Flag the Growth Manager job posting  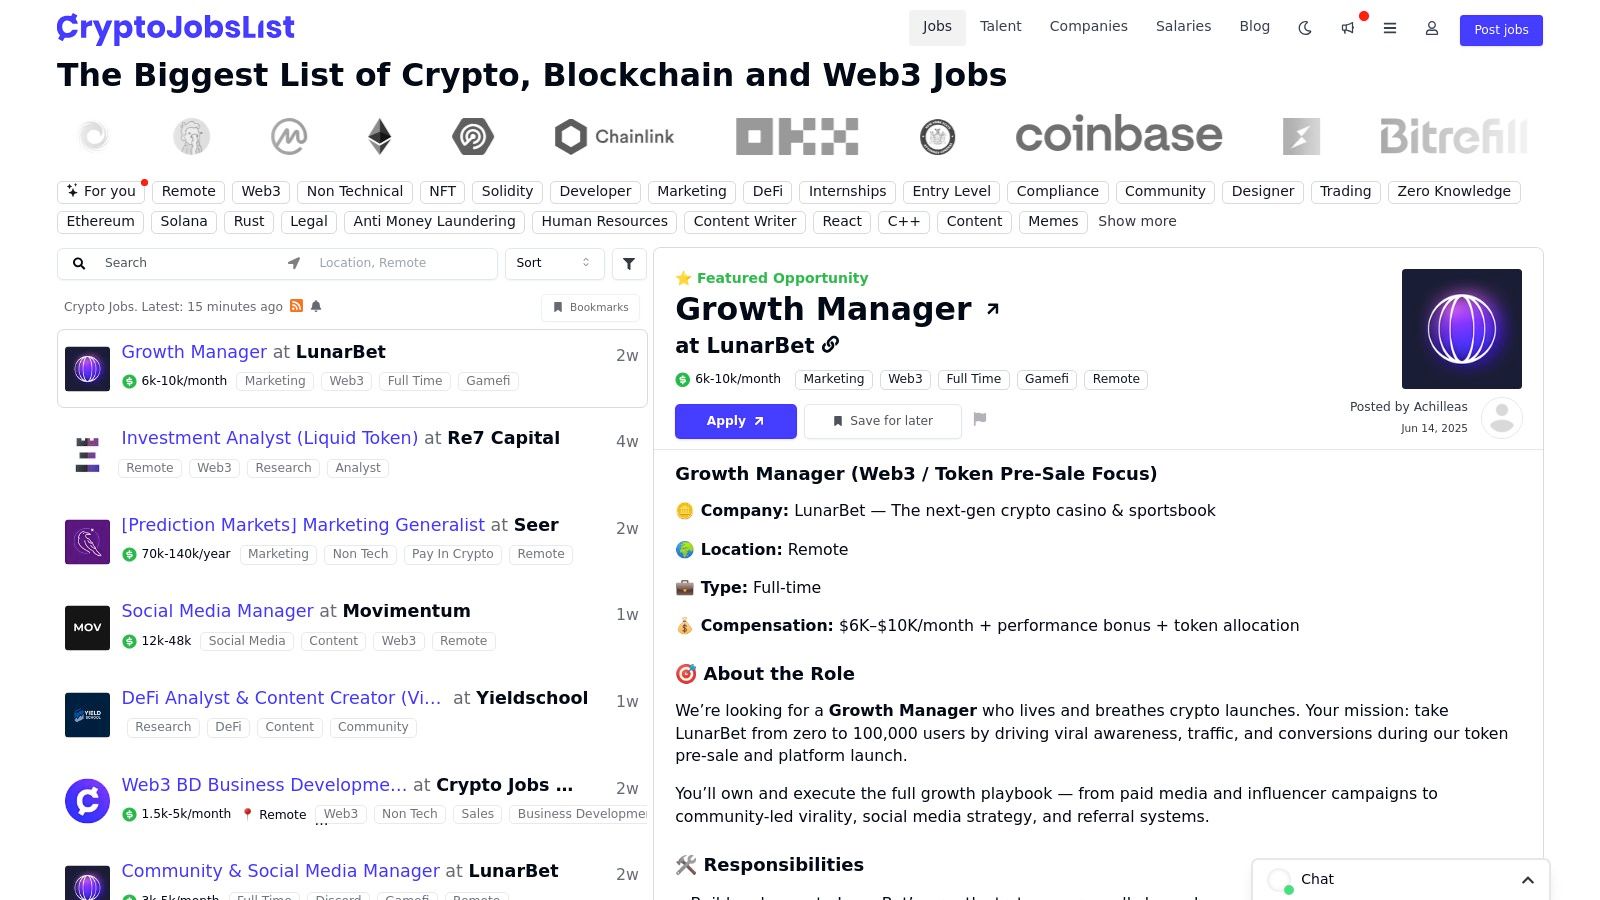coord(980,420)
